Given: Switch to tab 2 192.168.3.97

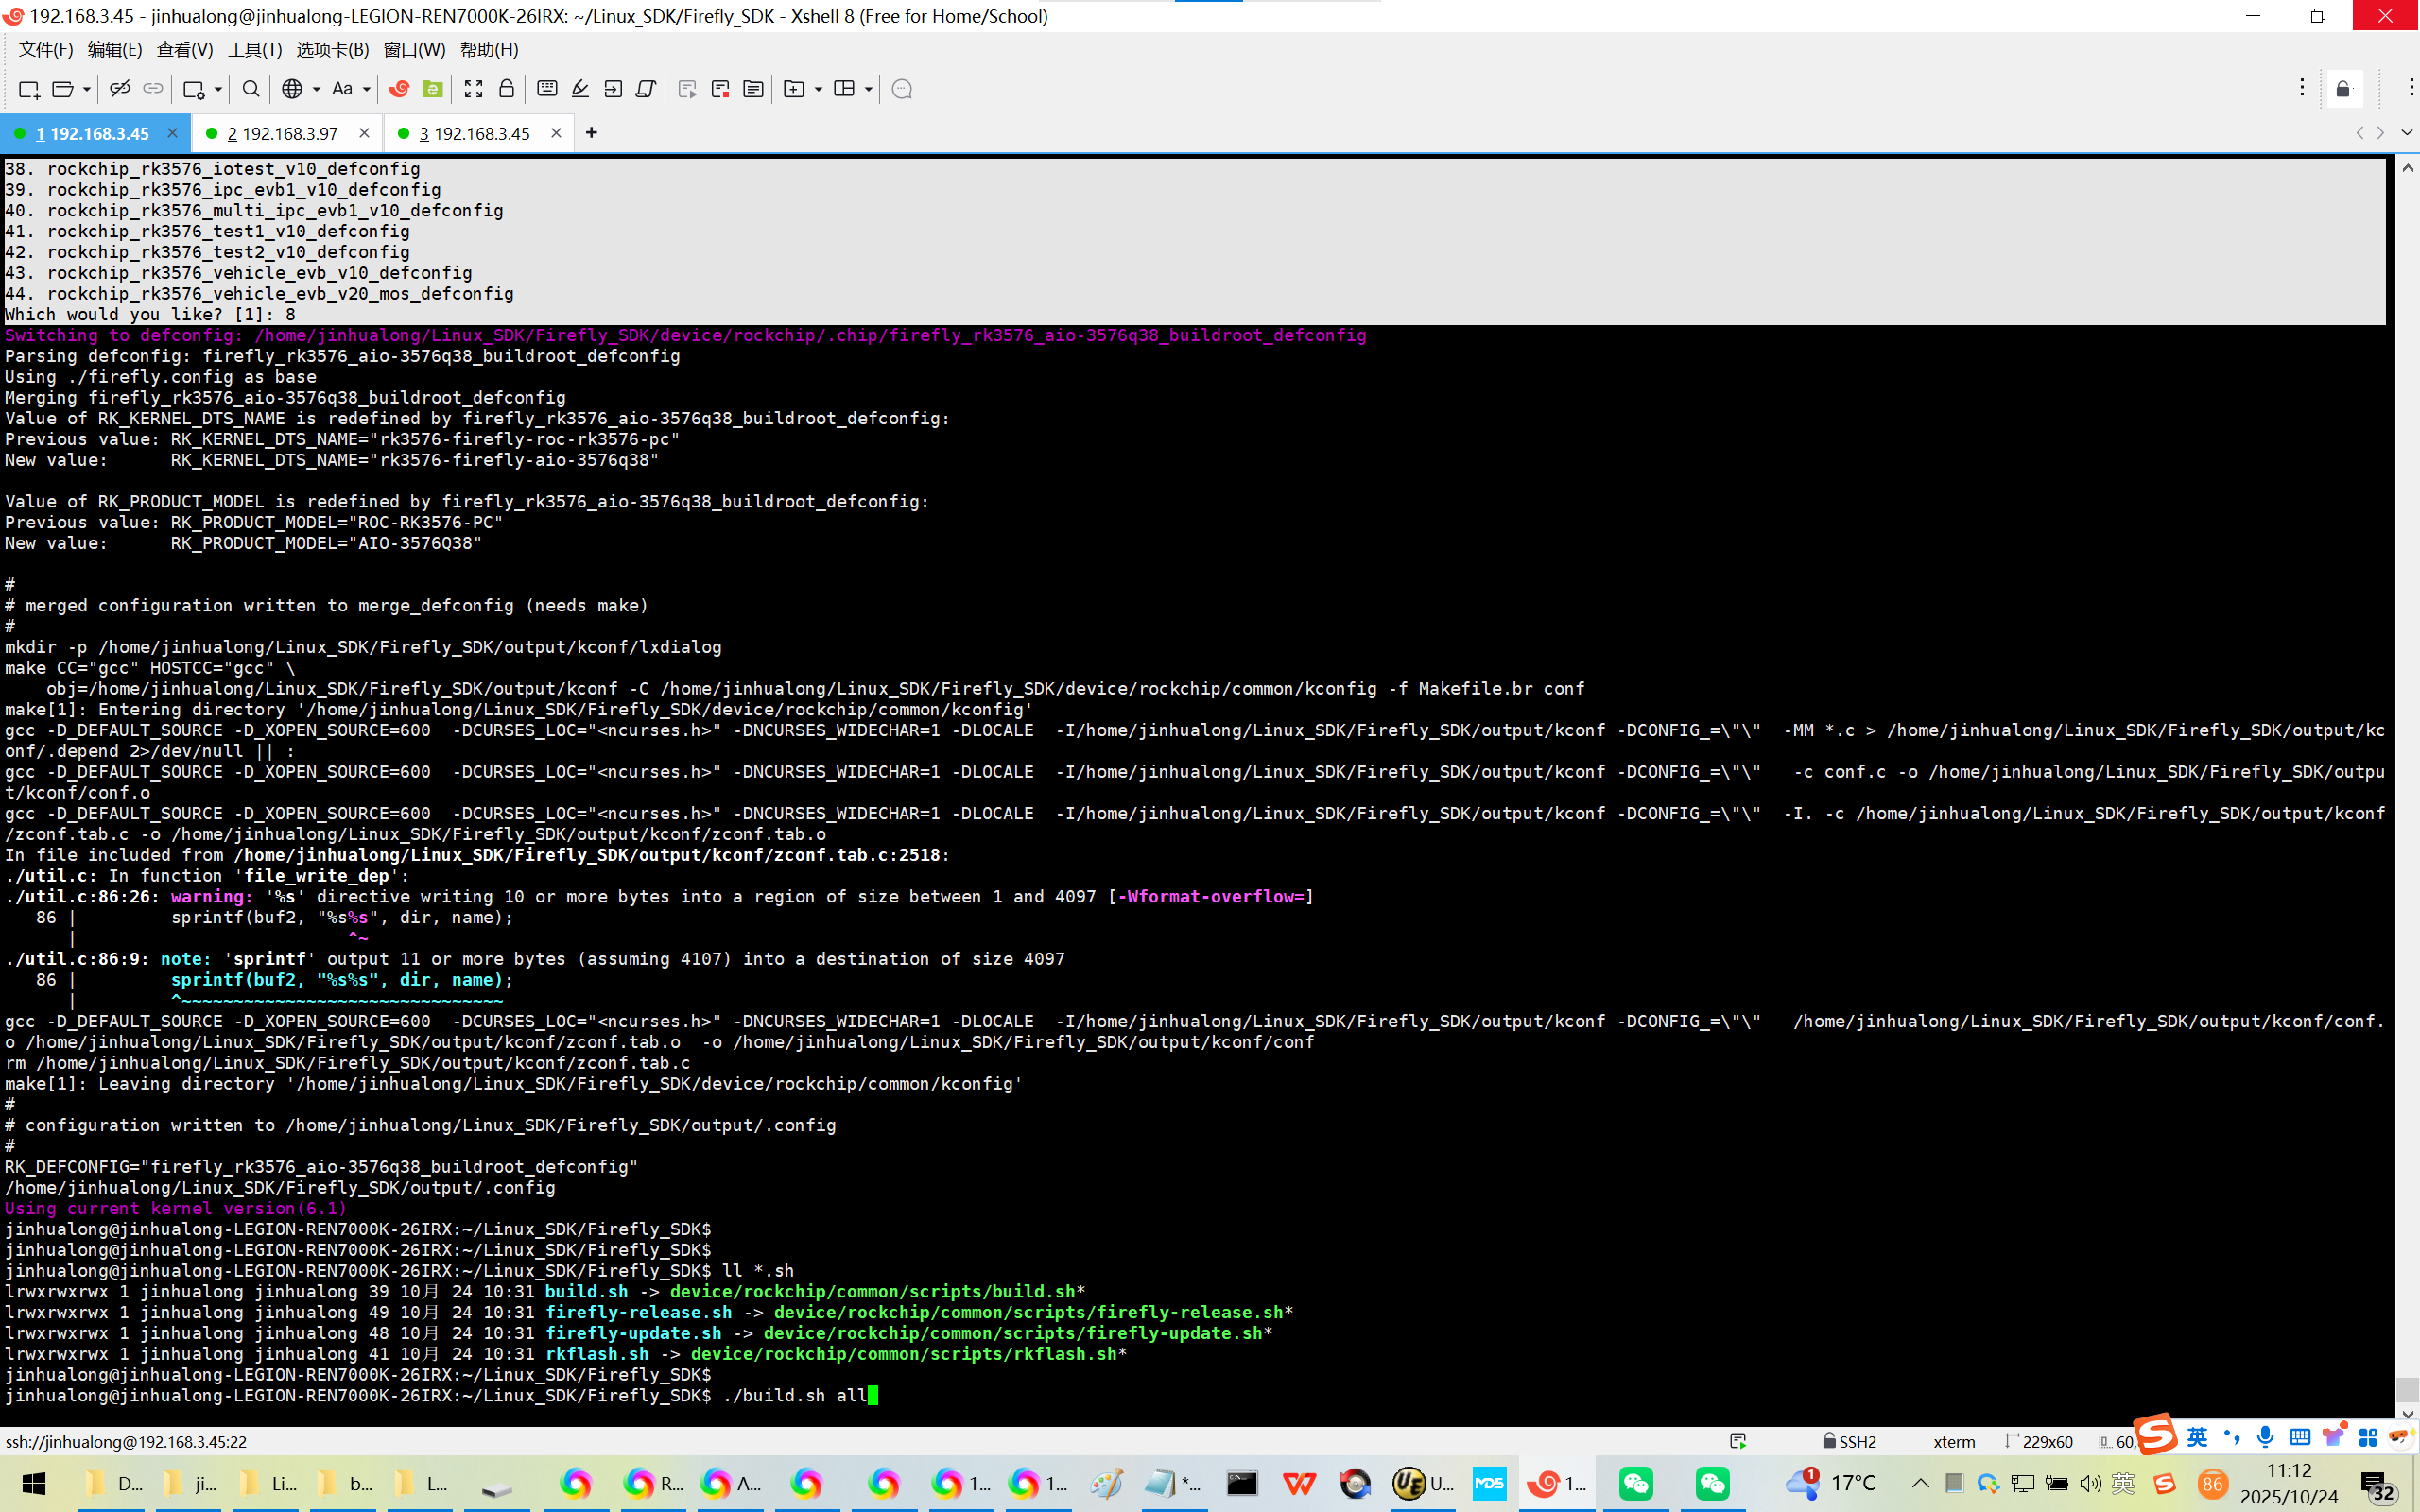Looking at the screenshot, I should (283, 133).
